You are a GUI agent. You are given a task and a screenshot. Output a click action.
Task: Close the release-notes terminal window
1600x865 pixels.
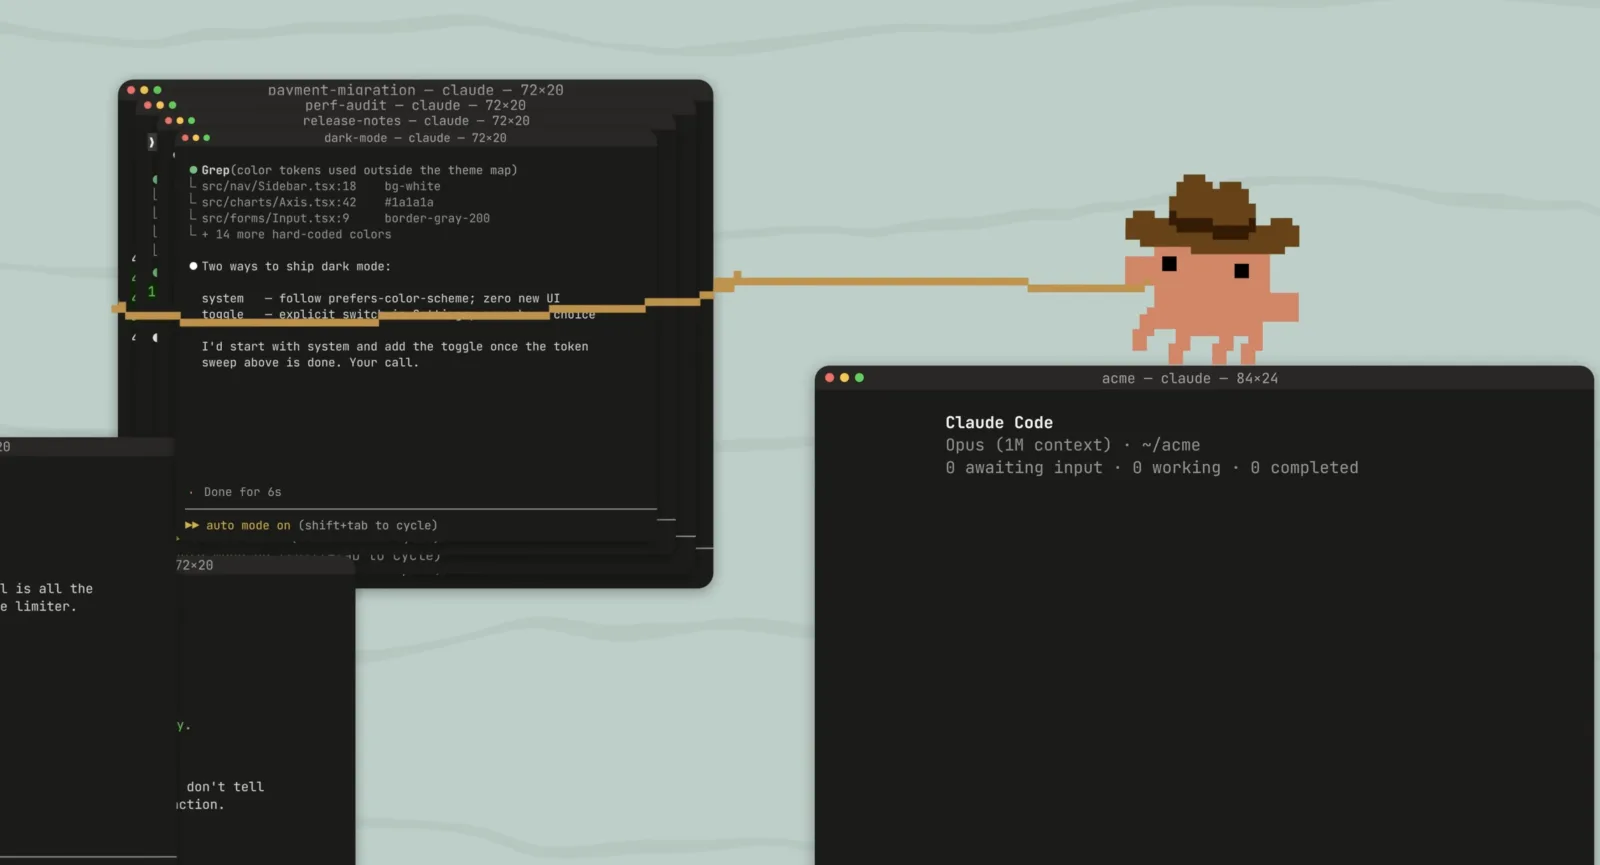169,121
